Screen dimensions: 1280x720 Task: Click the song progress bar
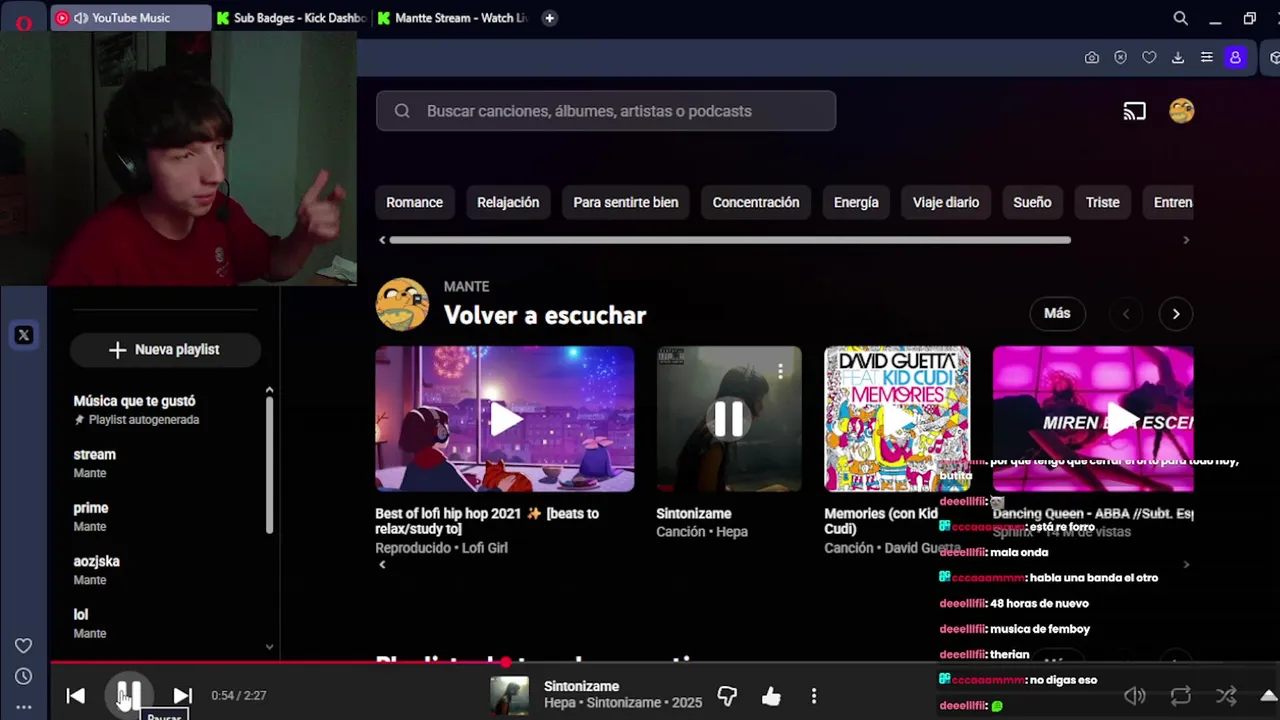tap(664, 662)
